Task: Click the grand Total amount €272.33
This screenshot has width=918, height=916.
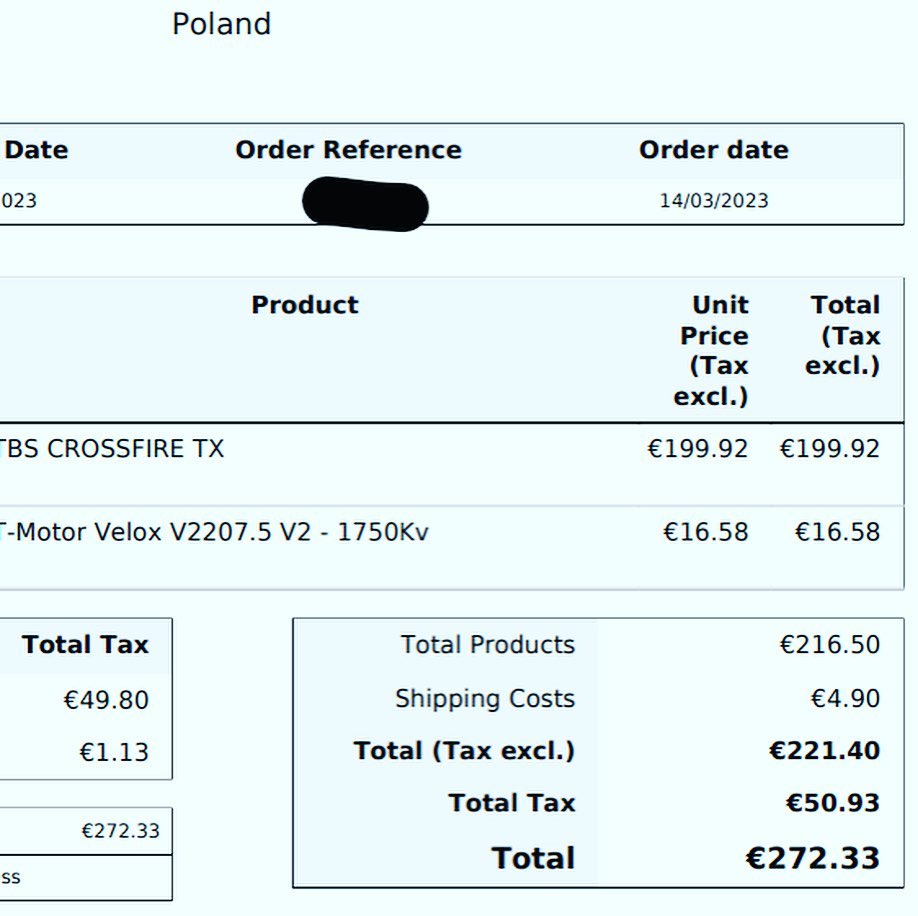Action: point(813,858)
